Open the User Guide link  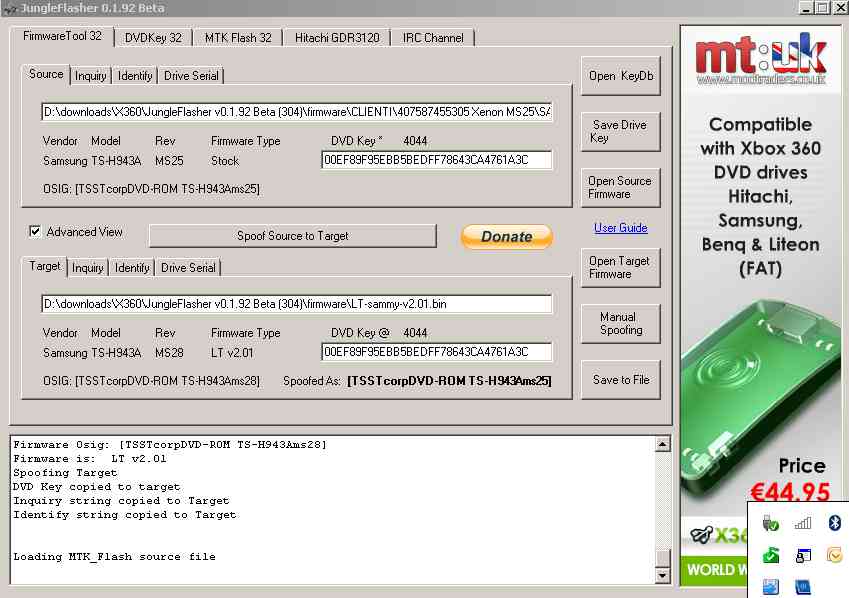[621, 228]
